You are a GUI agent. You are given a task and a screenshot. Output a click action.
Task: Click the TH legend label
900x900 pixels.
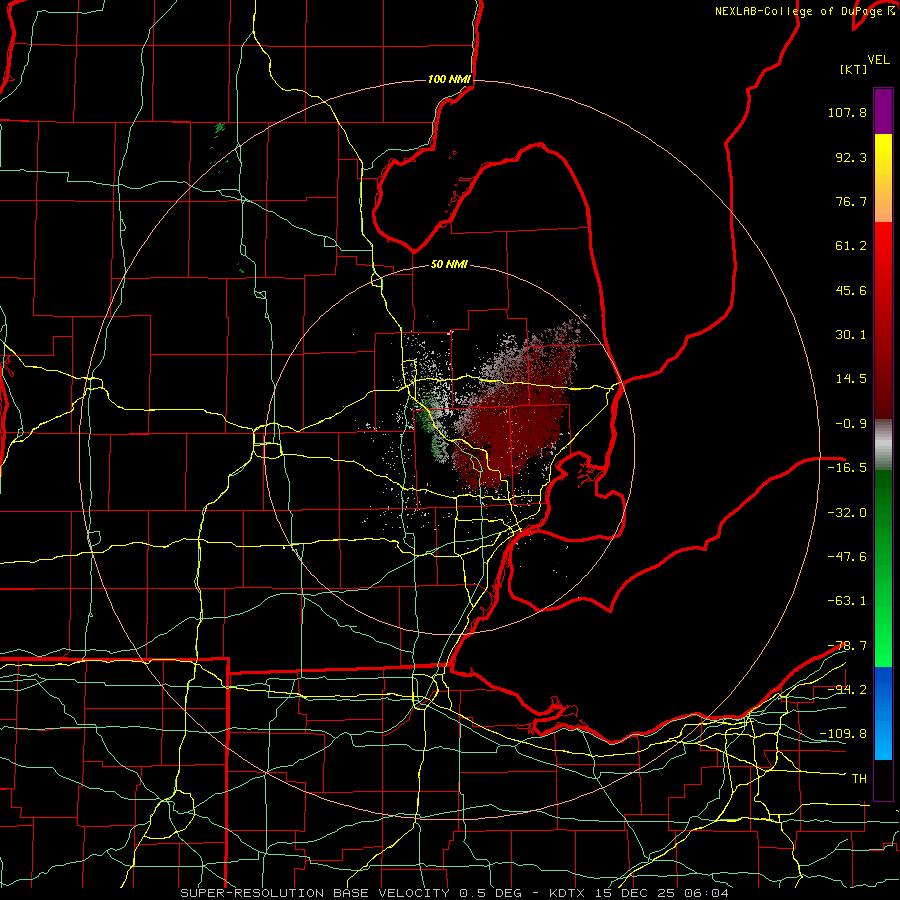tap(859, 779)
